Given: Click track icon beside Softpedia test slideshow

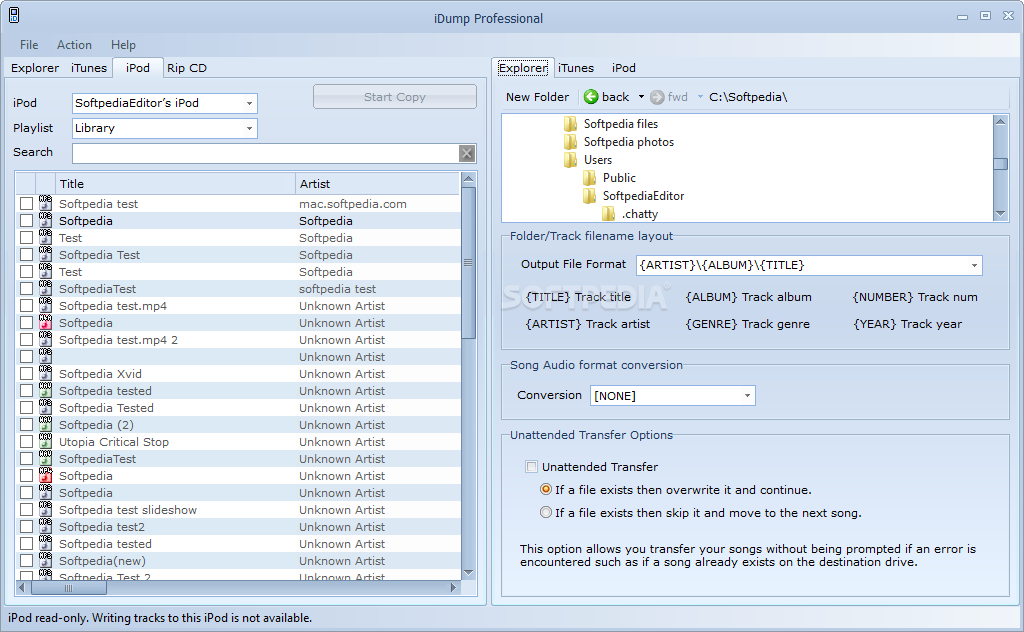Looking at the screenshot, I should click(45, 509).
